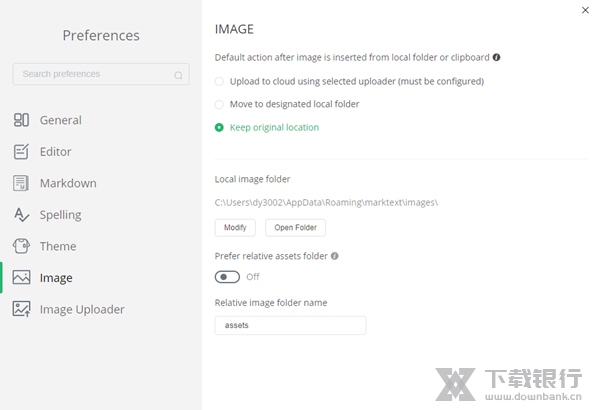Click the search magnifier icon
This screenshot has height=410, width=600.
pos(178,75)
